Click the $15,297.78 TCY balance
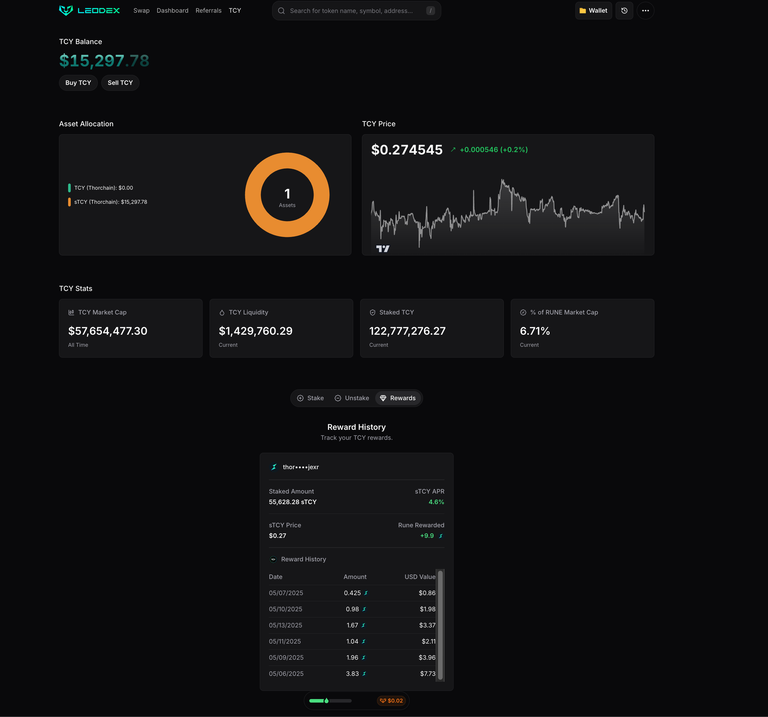The height and width of the screenshot is (717, 768). click(104, 61)
